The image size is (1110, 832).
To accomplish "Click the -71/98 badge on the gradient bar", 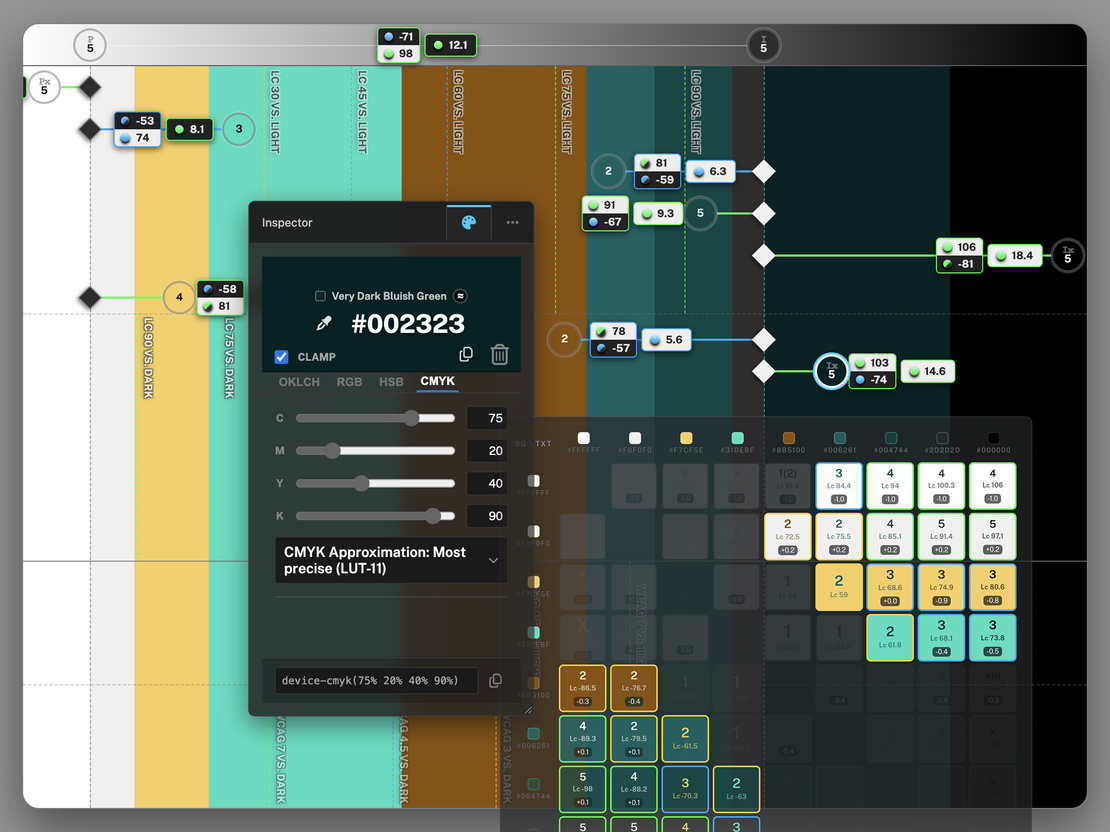I will click(x=399, y=45).
